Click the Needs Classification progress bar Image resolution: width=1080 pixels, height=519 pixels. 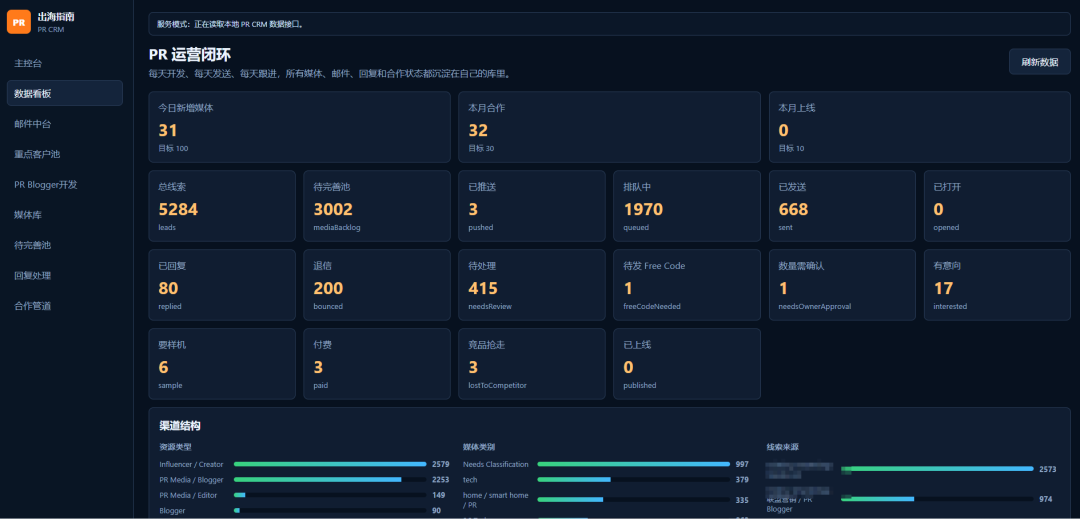coord(634,464)
